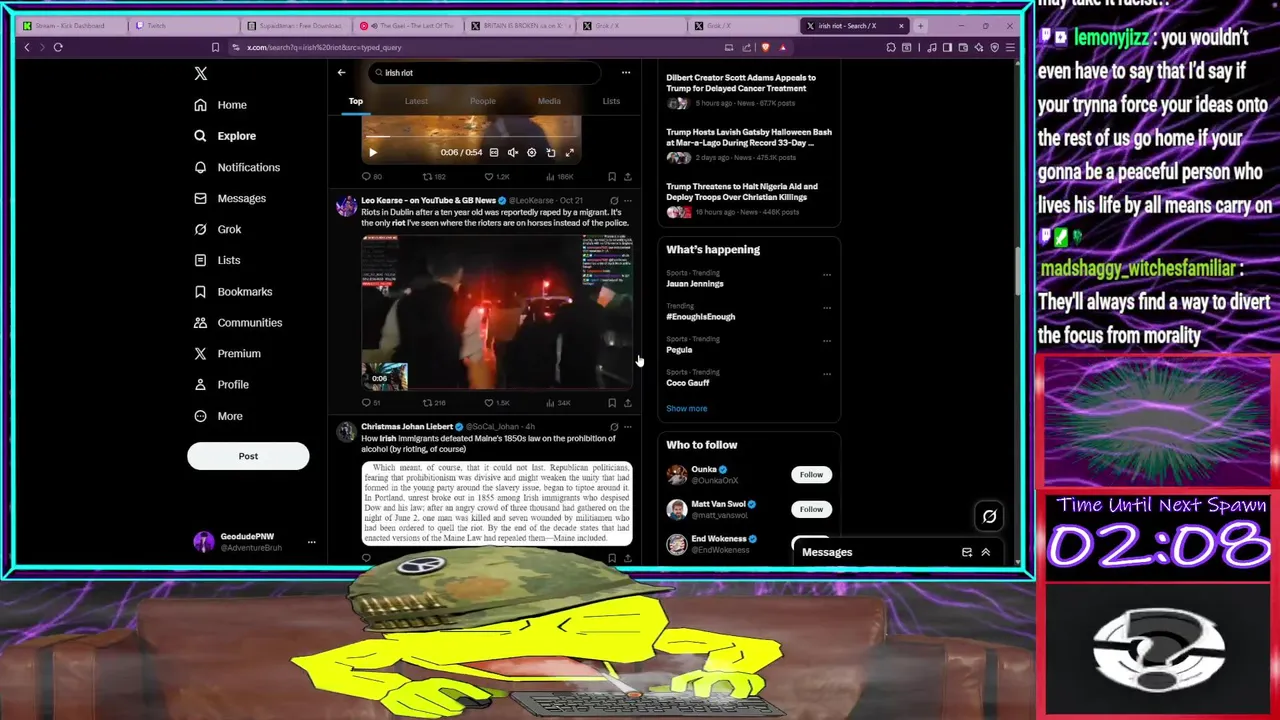Reload the page in the browser
Screen dimensions: 1280x720
(x=58, y=47)
